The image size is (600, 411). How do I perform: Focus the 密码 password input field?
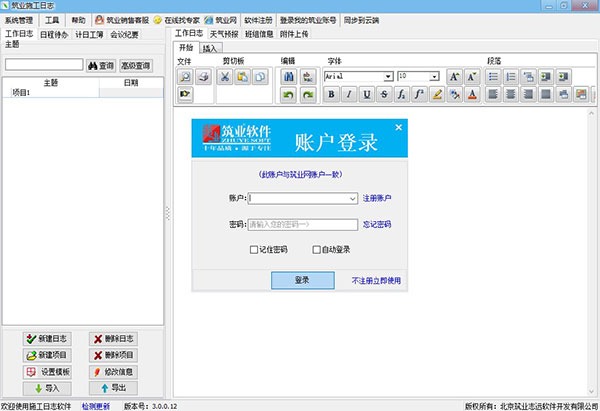tap(303, 225)
